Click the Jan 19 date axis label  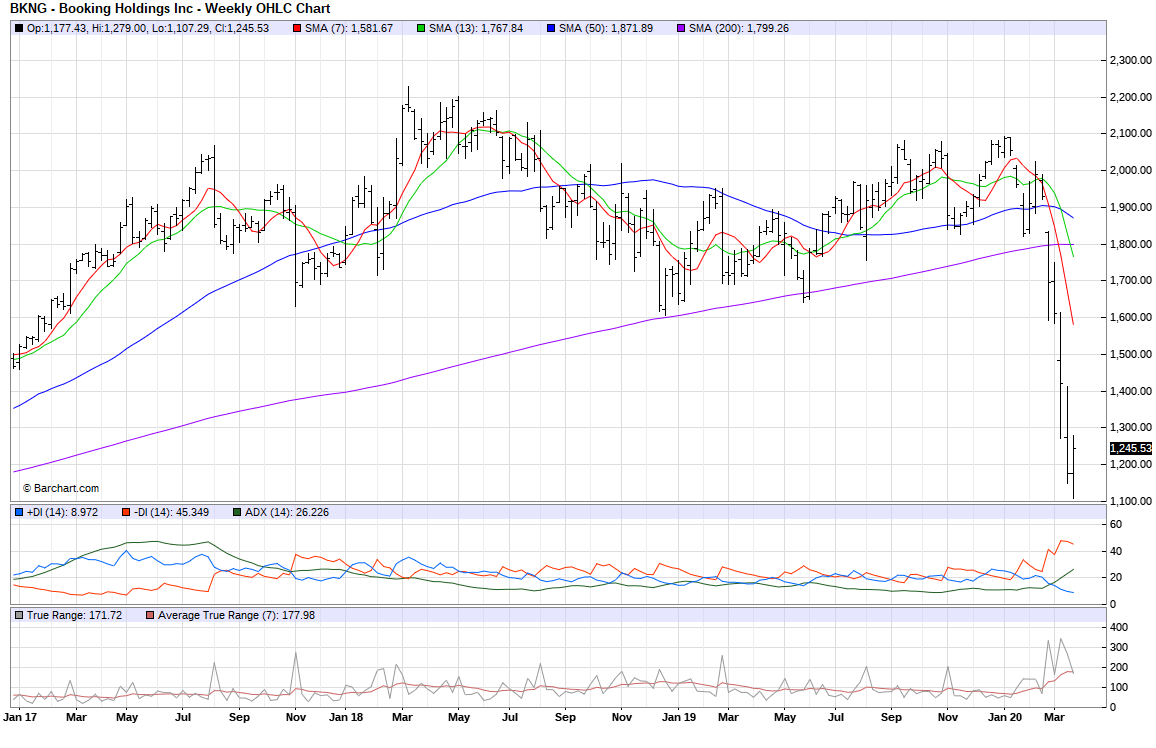679,717
